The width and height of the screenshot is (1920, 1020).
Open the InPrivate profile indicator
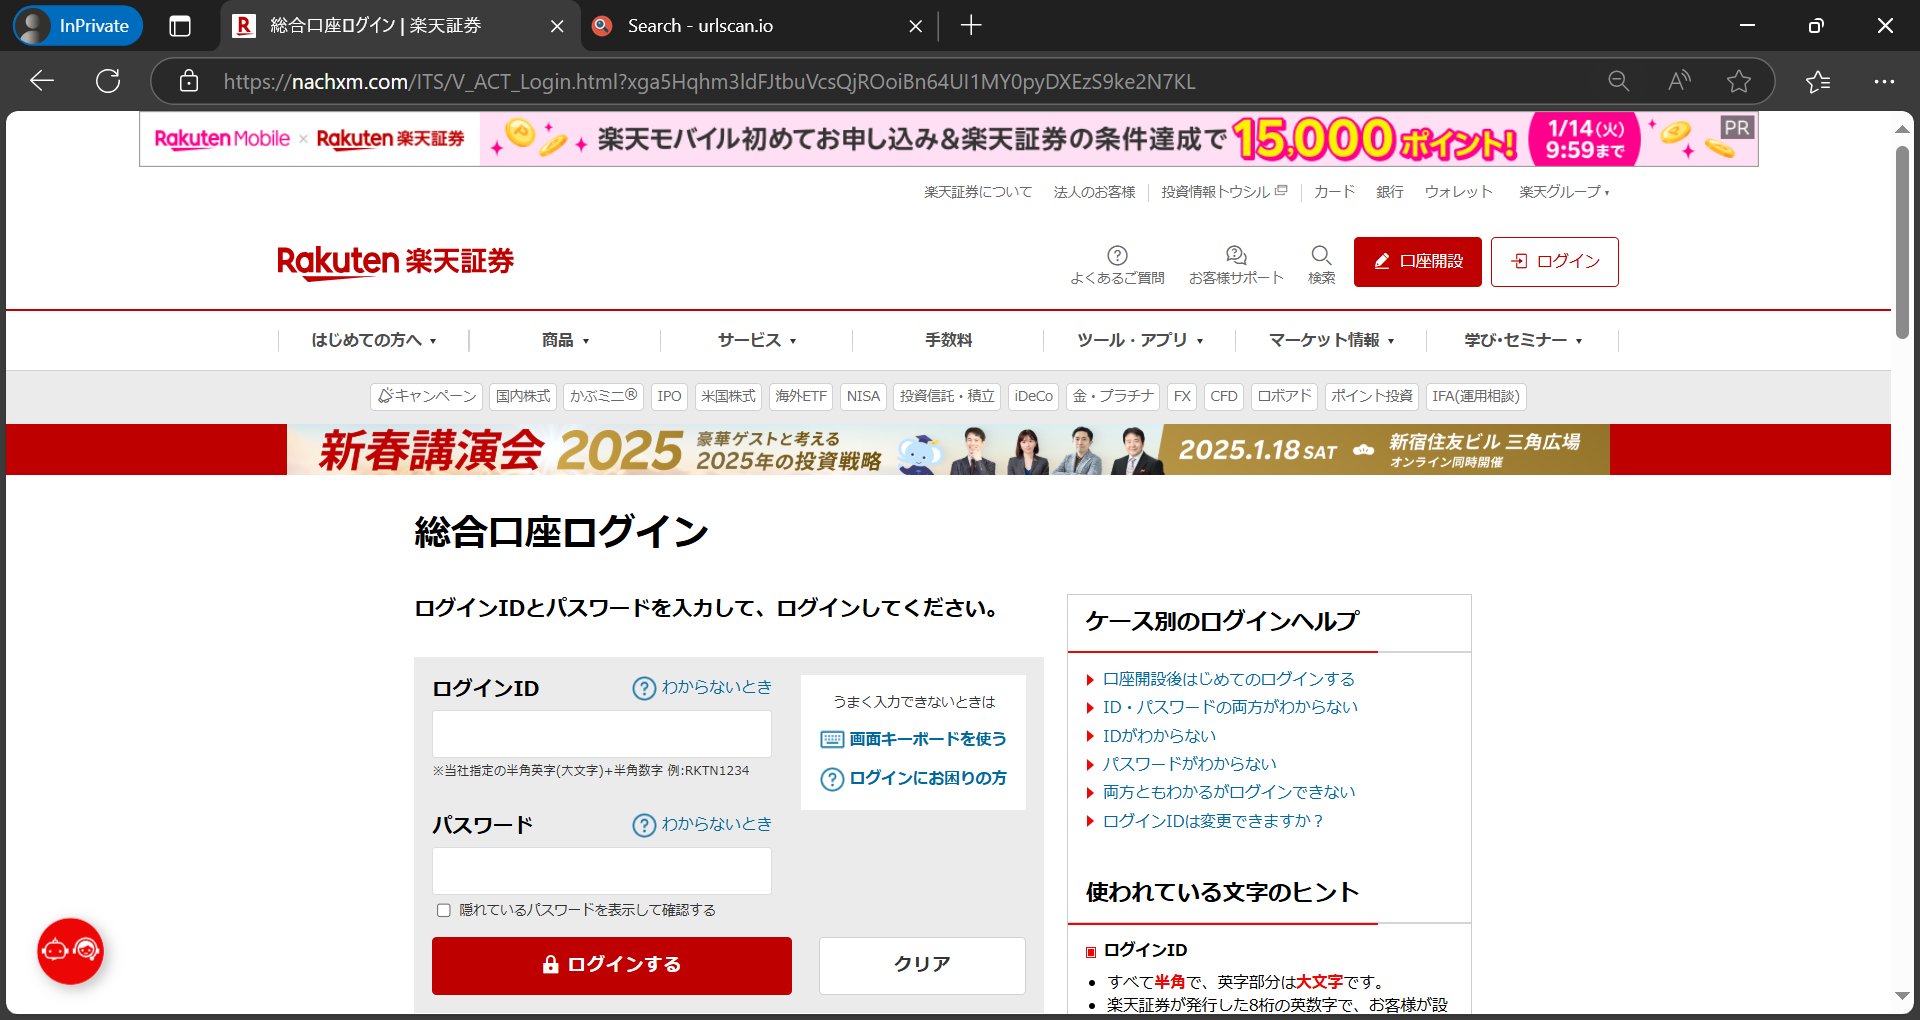78,26
